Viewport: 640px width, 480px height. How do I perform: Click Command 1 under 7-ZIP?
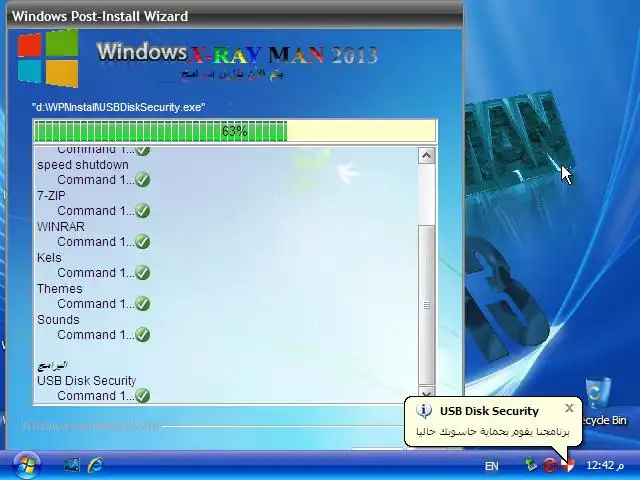pos(96,211)
